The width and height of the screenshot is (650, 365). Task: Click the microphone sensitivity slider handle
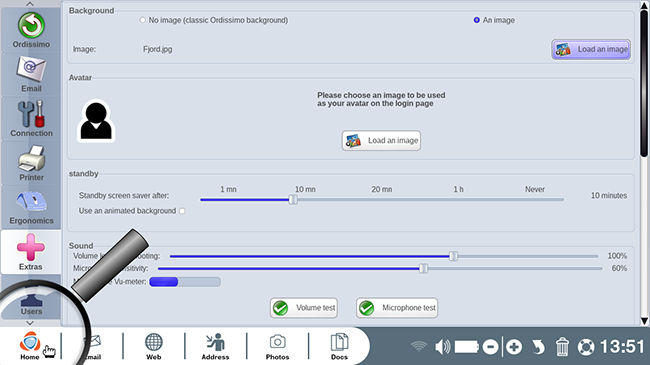tap(423, 268)
